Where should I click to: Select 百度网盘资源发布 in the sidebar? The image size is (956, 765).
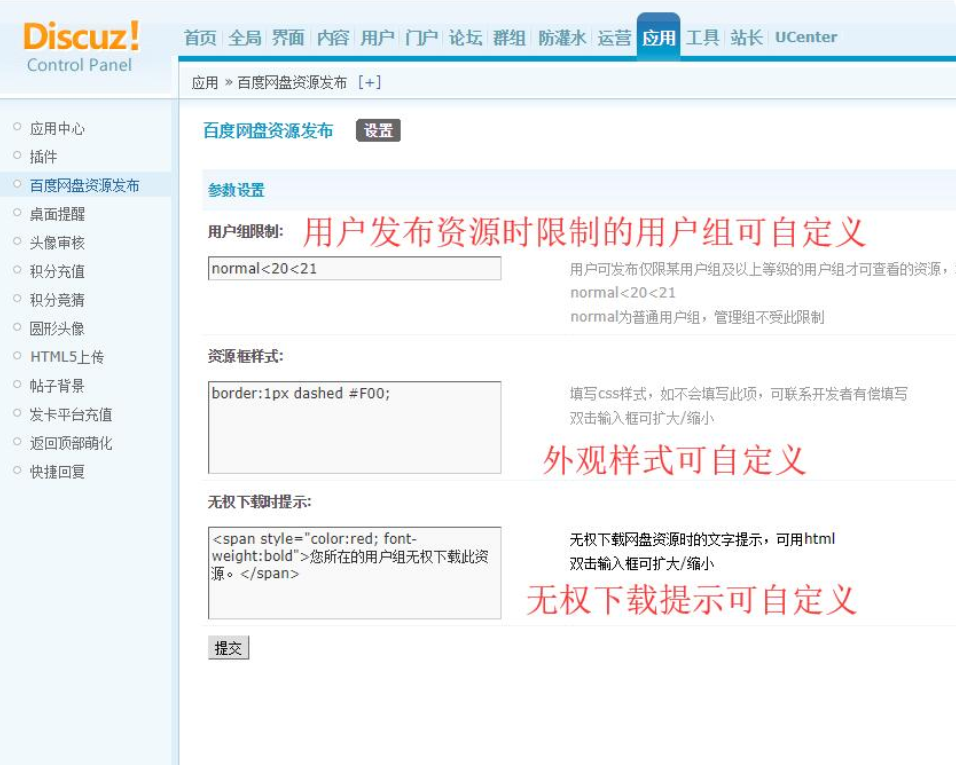pos(85,186)
